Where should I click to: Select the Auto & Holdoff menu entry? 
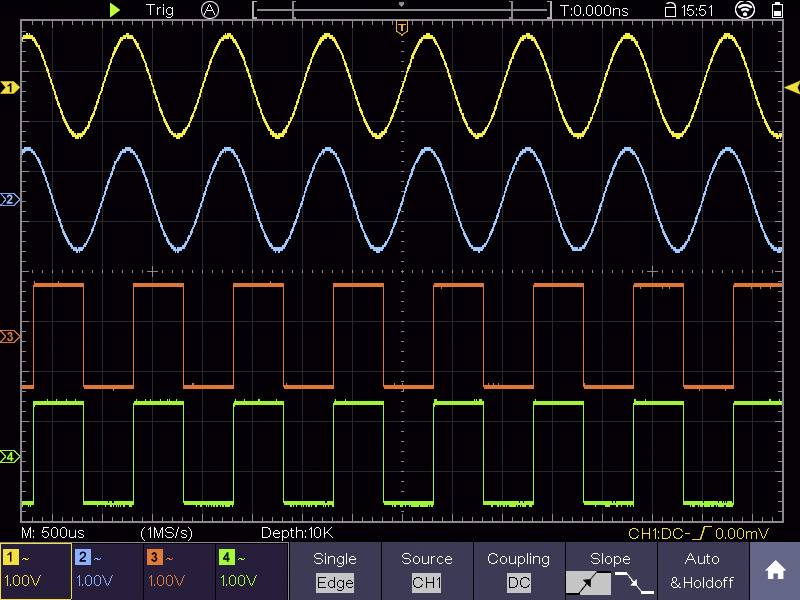[703, 568]
